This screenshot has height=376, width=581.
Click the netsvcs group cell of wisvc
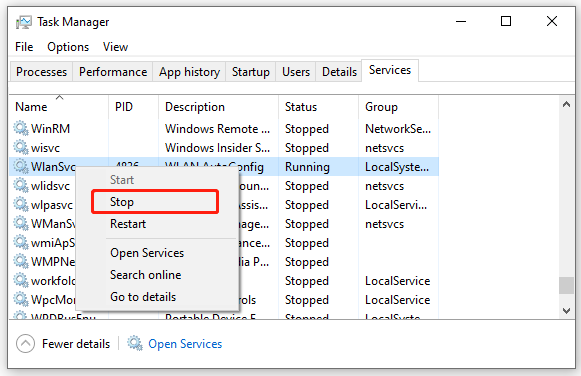pos(384,148)
